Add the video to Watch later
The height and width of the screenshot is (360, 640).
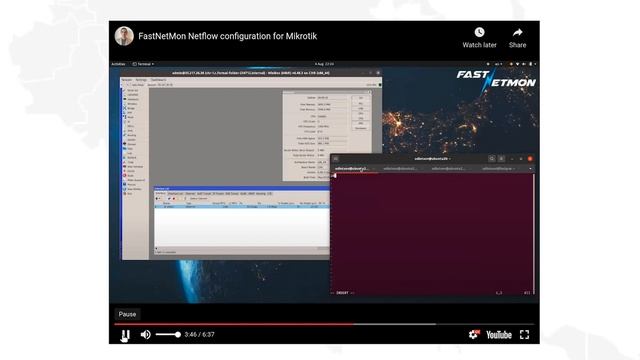point(480,38)
